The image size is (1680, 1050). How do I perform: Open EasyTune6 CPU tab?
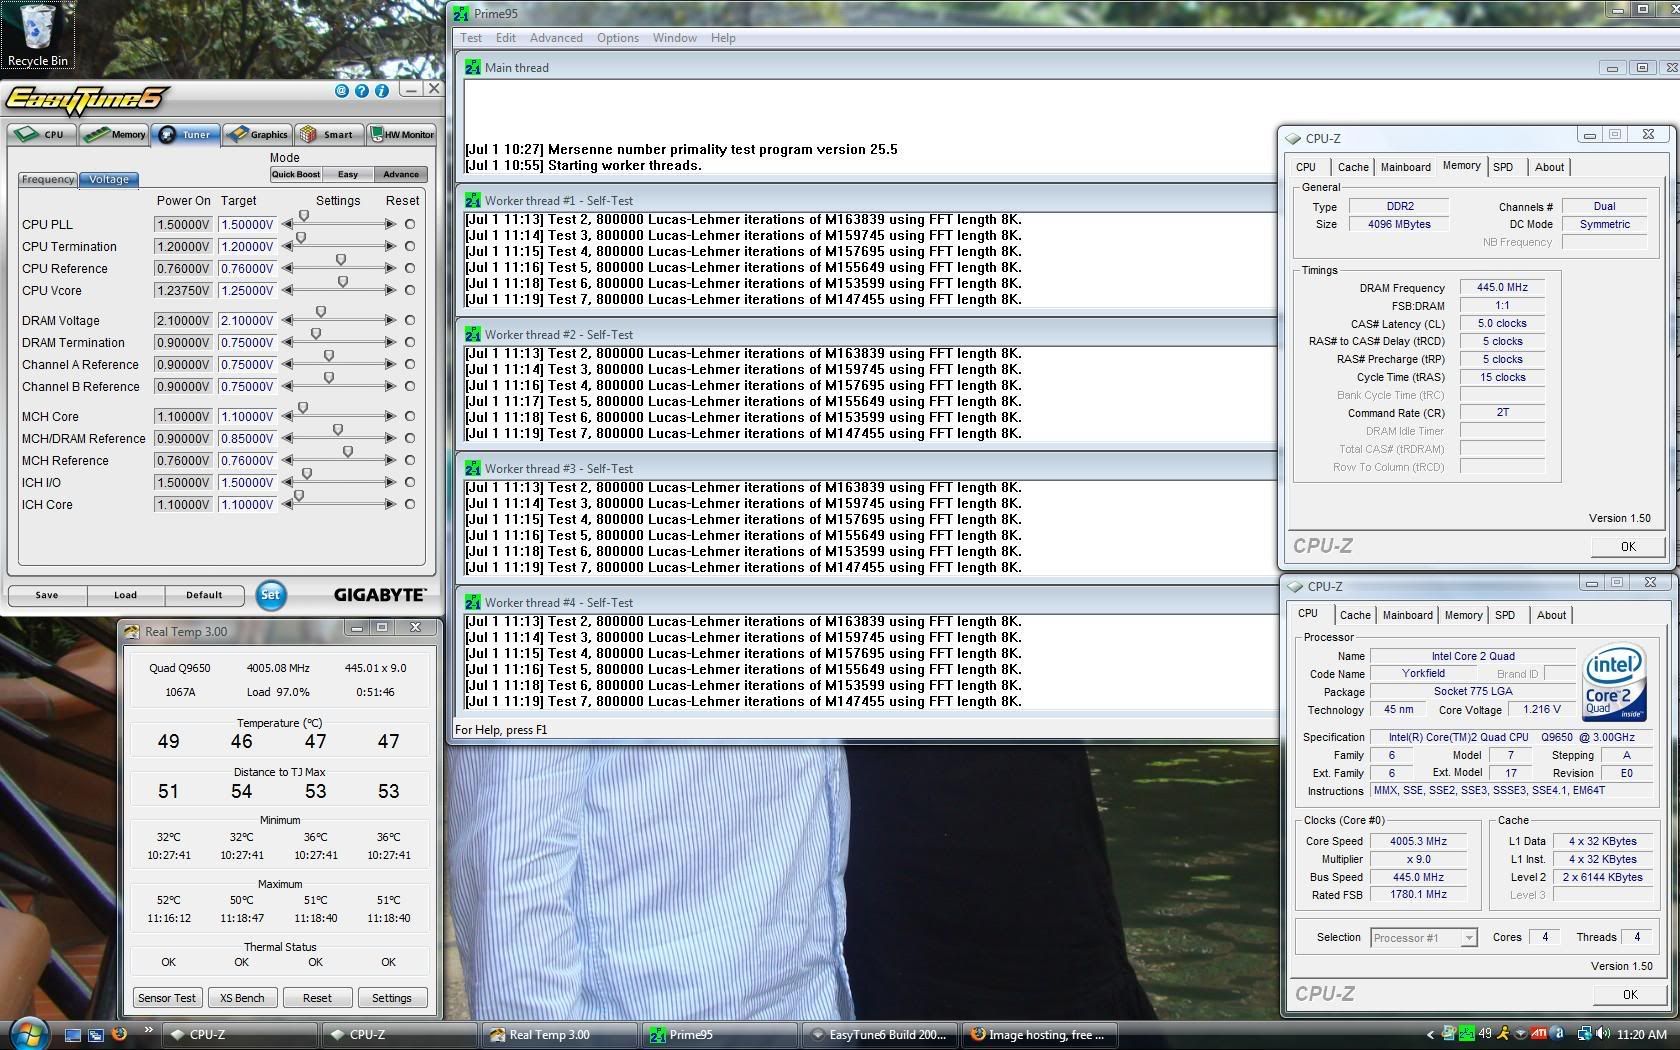click(41, 134)
